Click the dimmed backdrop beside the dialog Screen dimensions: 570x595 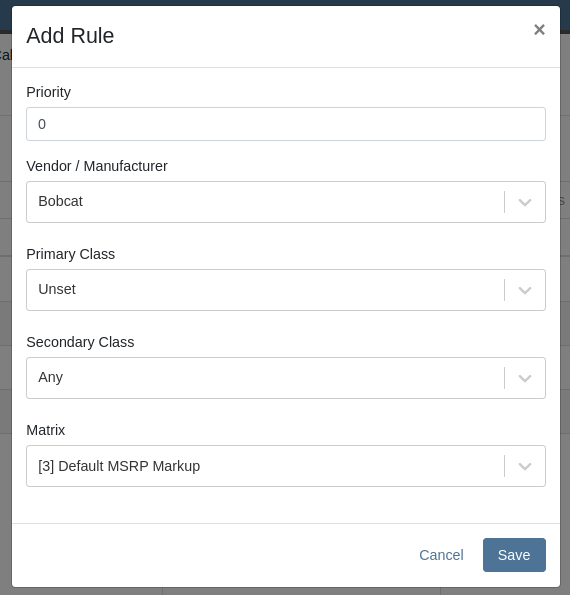tap(565, 304)
